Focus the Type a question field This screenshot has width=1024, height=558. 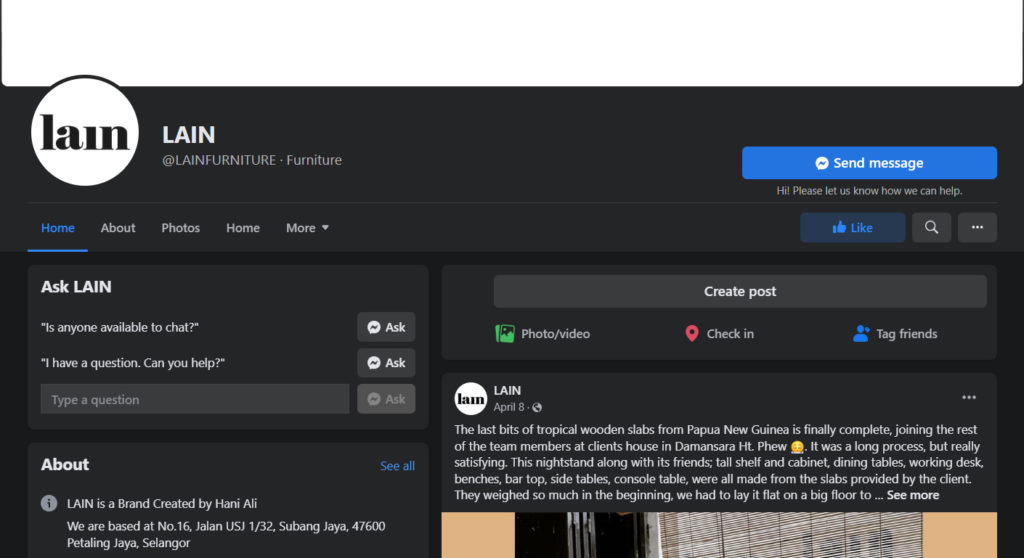pos(195,399)
